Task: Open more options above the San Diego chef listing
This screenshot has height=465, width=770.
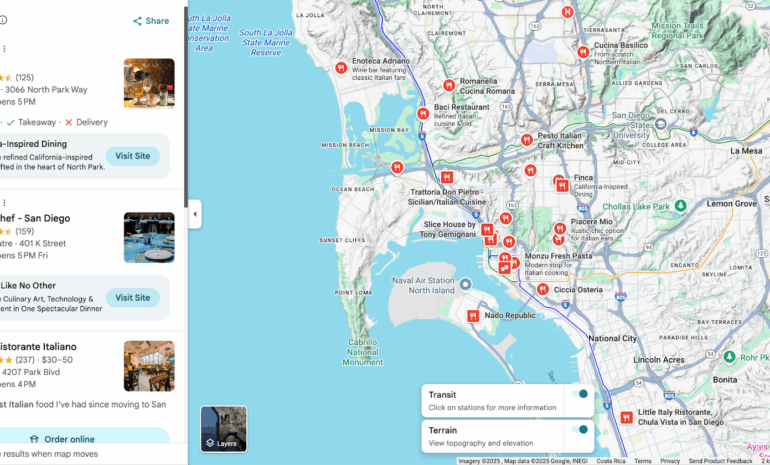Action: point(4,202)
